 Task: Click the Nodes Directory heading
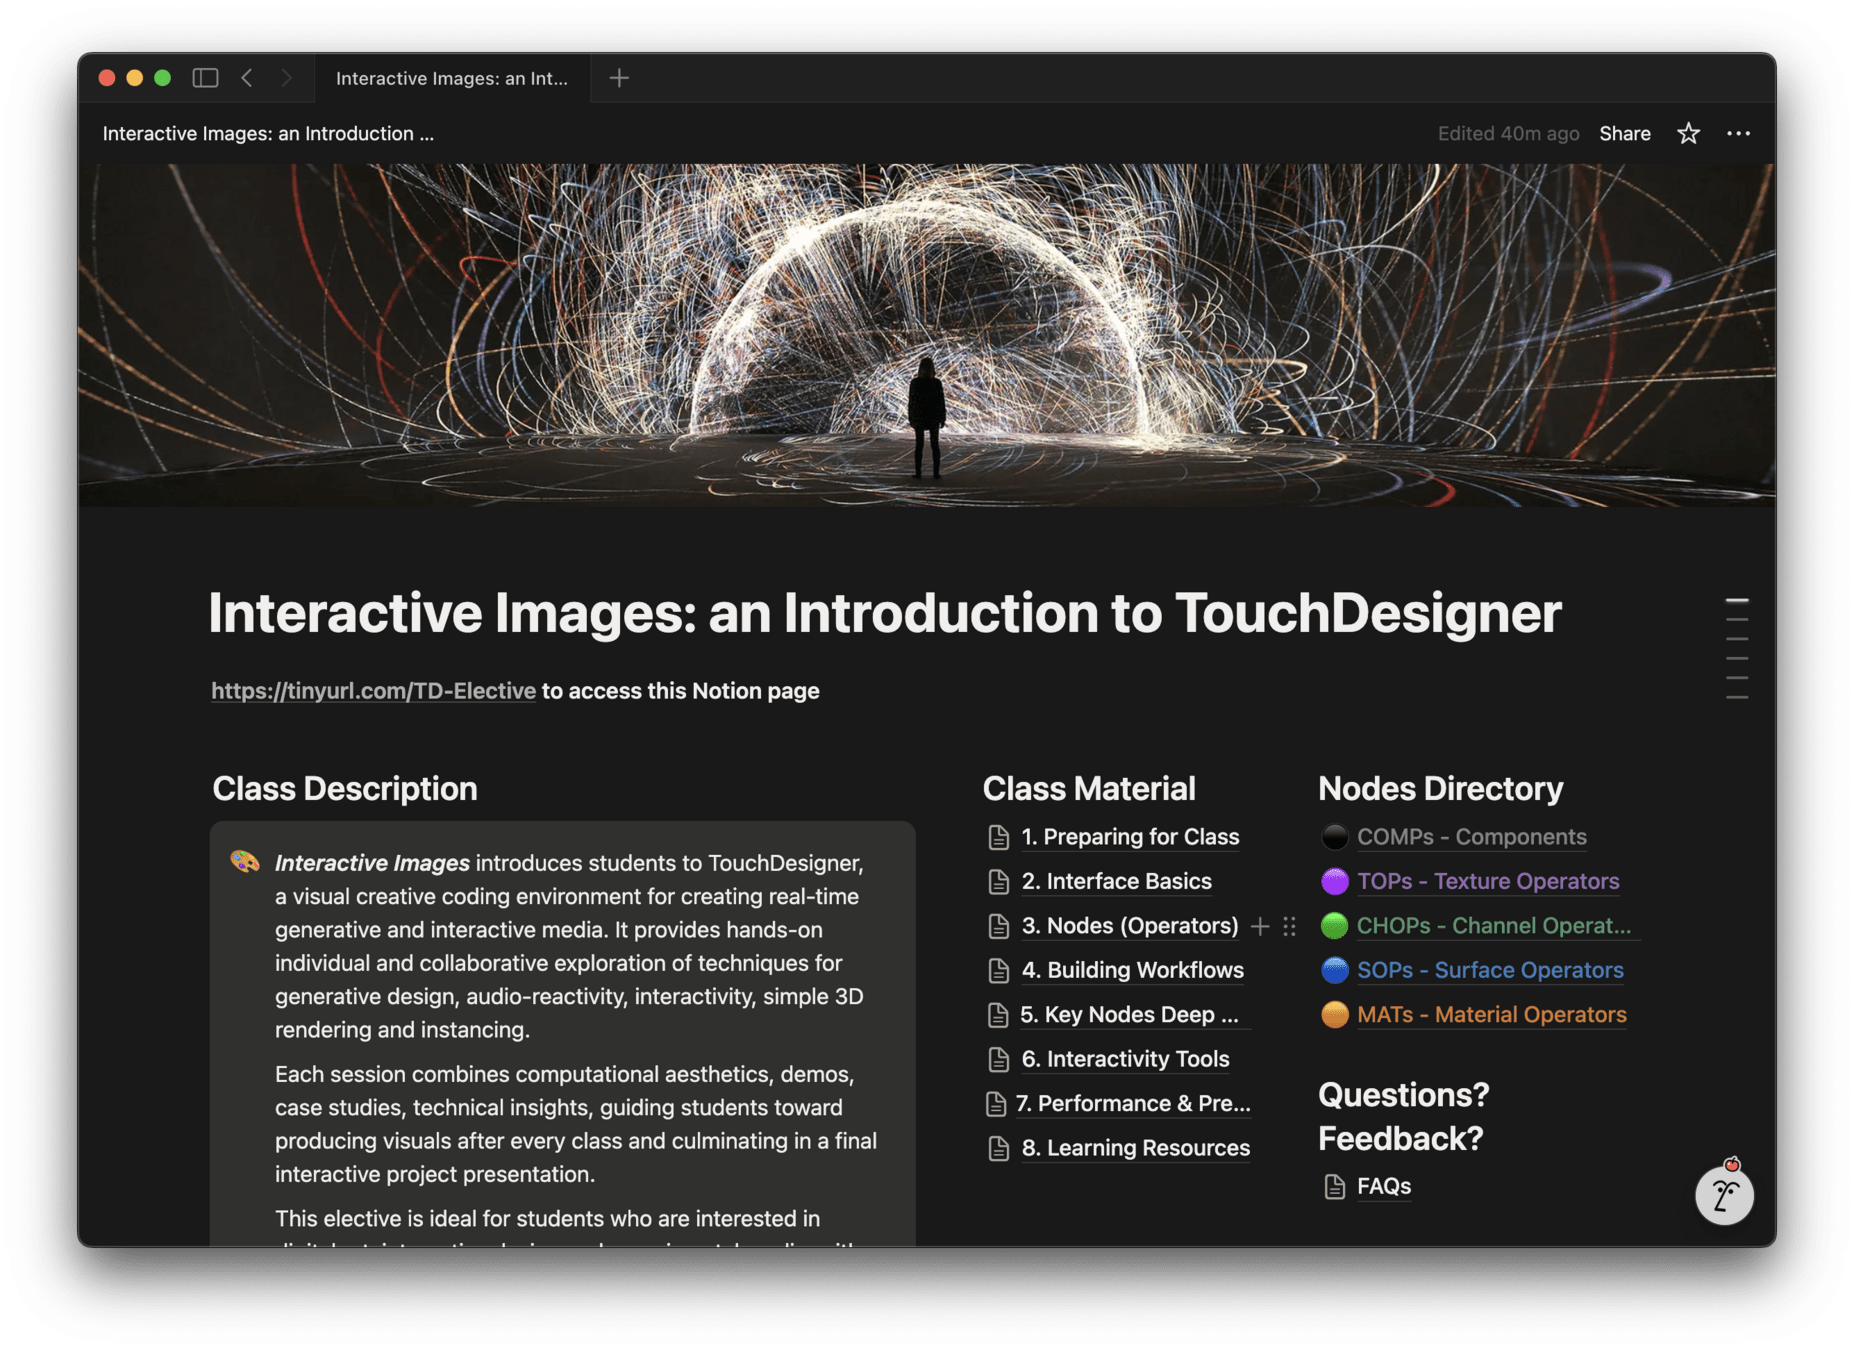(1440, 789)
